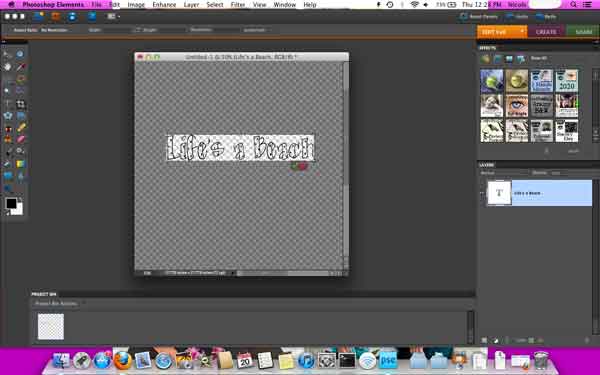Viewport: 600px width, 375px height.
Task: Open the EDIT Full tab arrow menu
Action: tap(522, 31)
